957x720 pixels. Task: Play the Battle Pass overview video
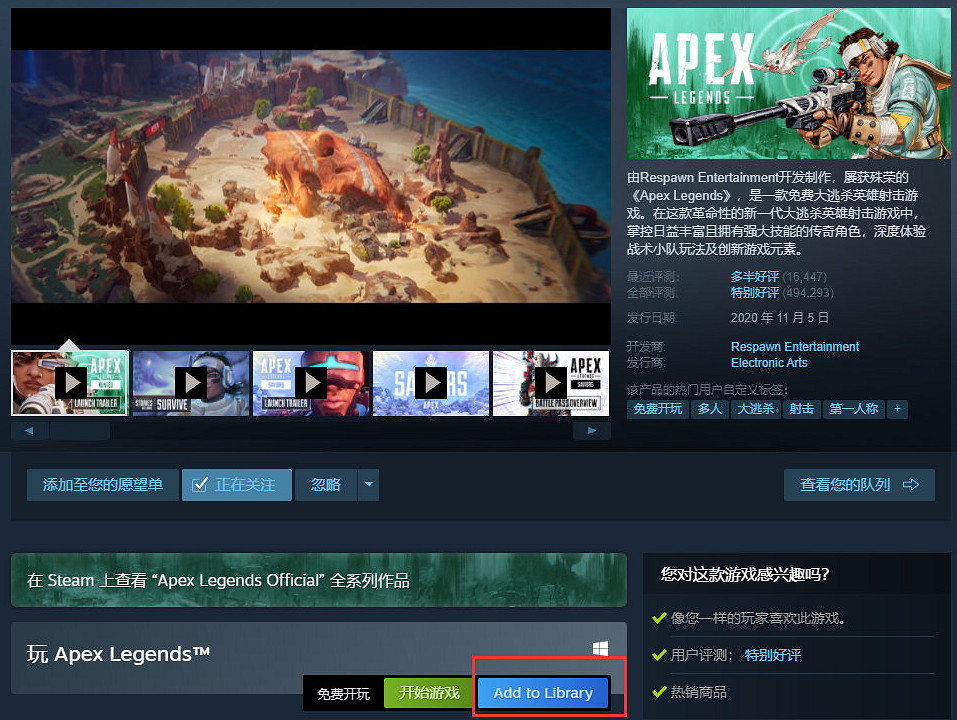[x=551, y=383]
